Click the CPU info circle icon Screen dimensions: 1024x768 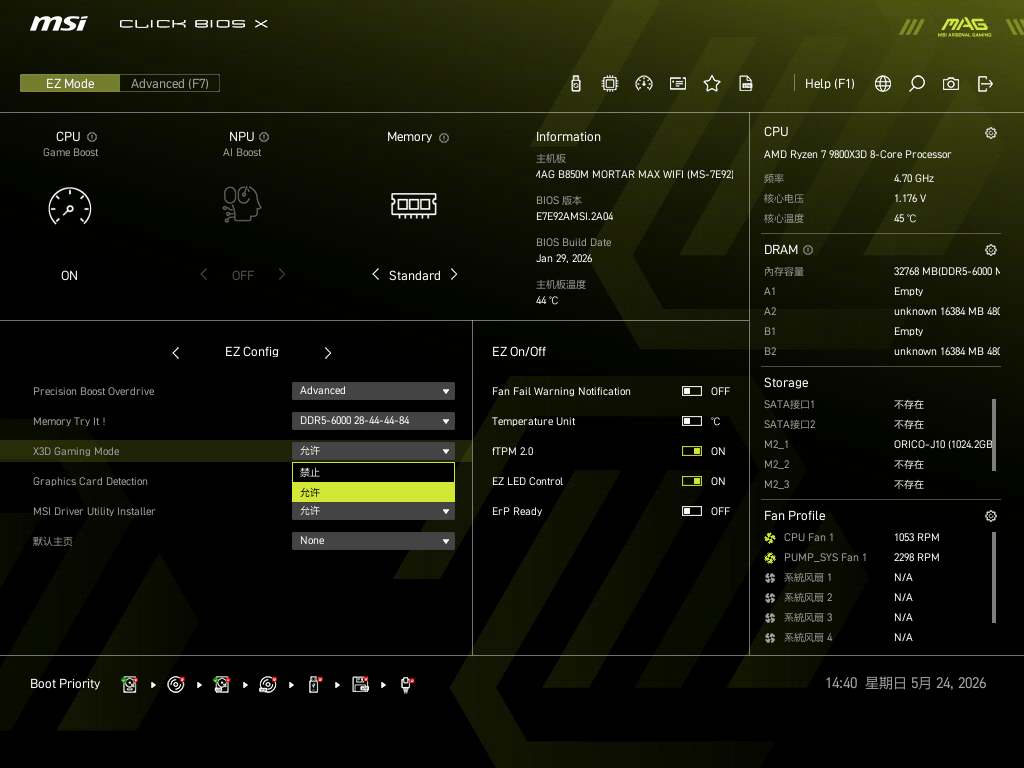pyautogui.click(x=92, y=137)
